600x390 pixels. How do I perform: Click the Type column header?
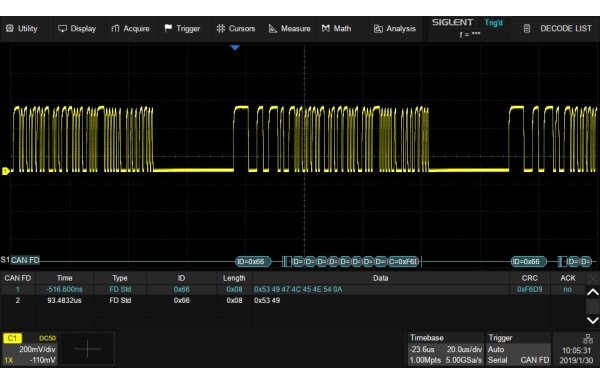pyautogui.click(x=120, y=278)
